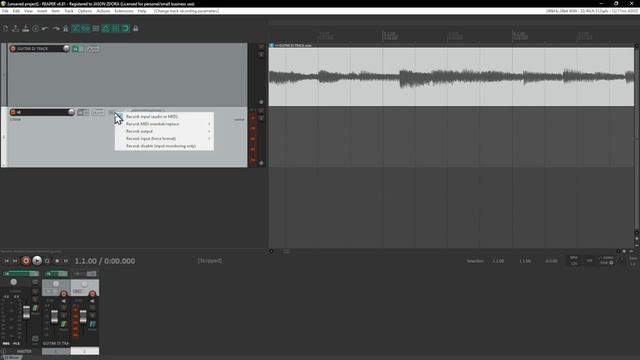Open the Insert menu
This screenshot has height=360, width=640.
click(42, 11)
